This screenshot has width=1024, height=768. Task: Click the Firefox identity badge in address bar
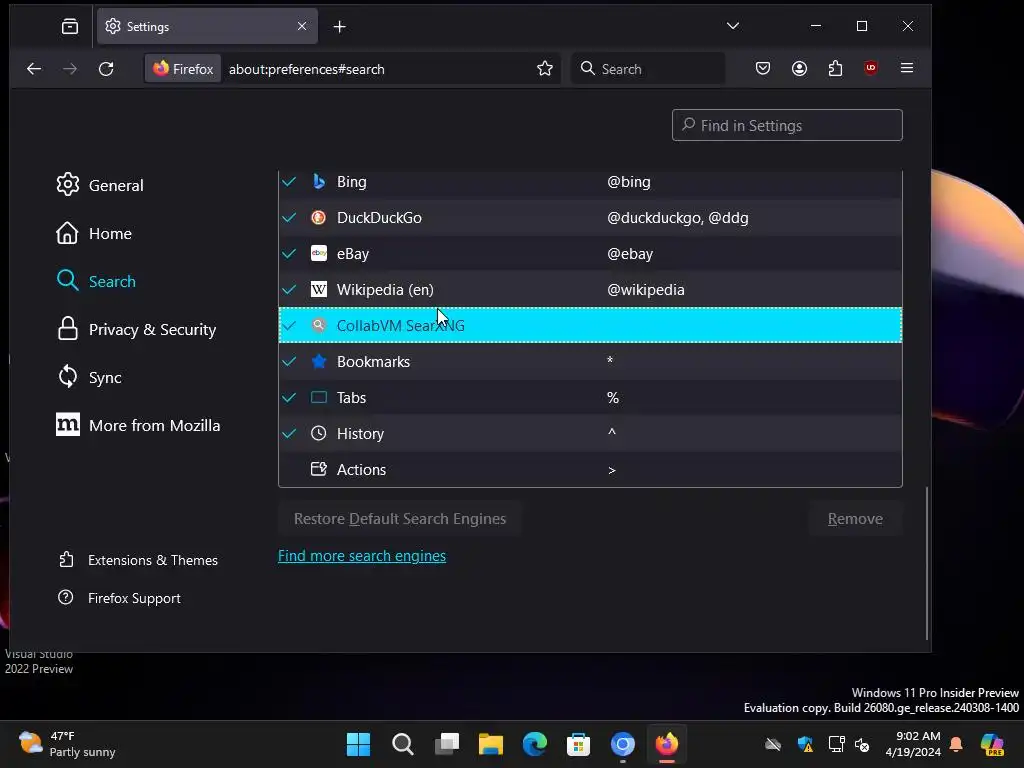[x=184, y=69]
